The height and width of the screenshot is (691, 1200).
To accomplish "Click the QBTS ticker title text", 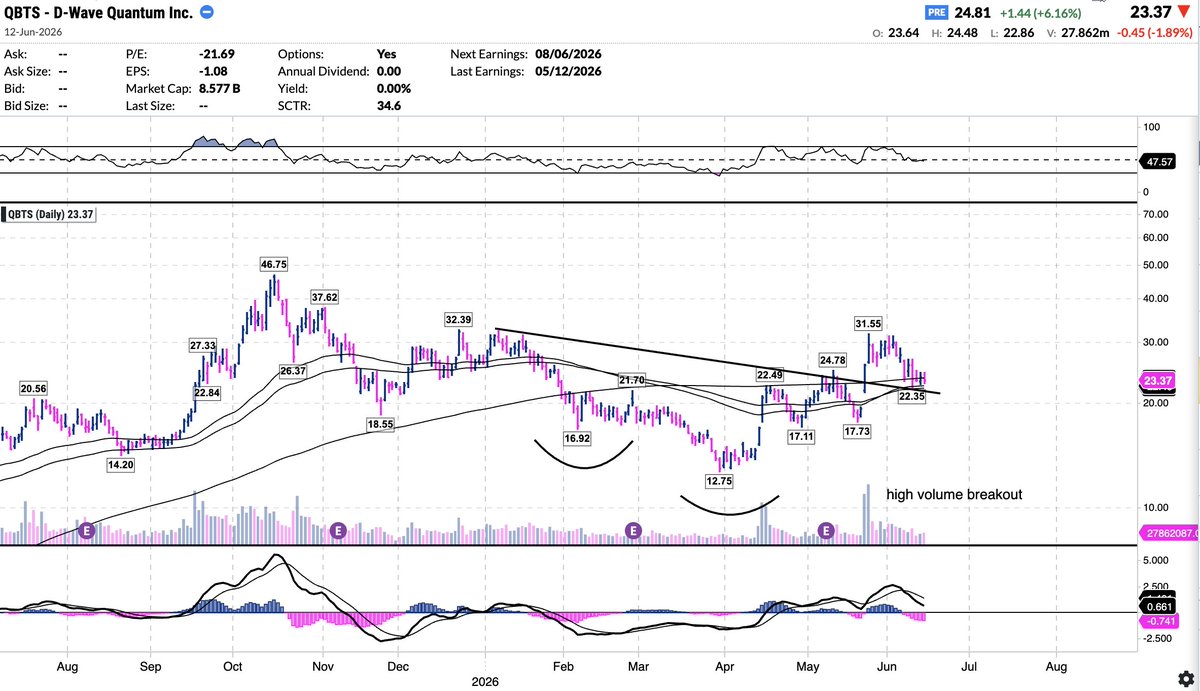I will click(x=22, y=13).
